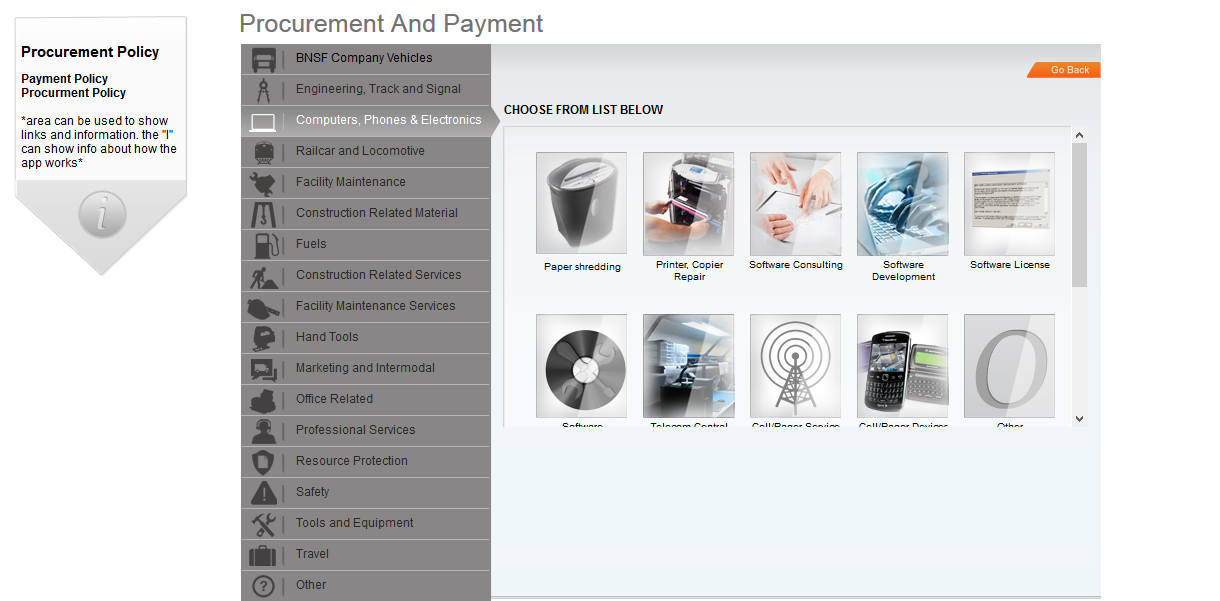This screenshot has height=601, width=1220.
Task: Select Railcar and Locomotive category
Action: click(x=366, y=152)
